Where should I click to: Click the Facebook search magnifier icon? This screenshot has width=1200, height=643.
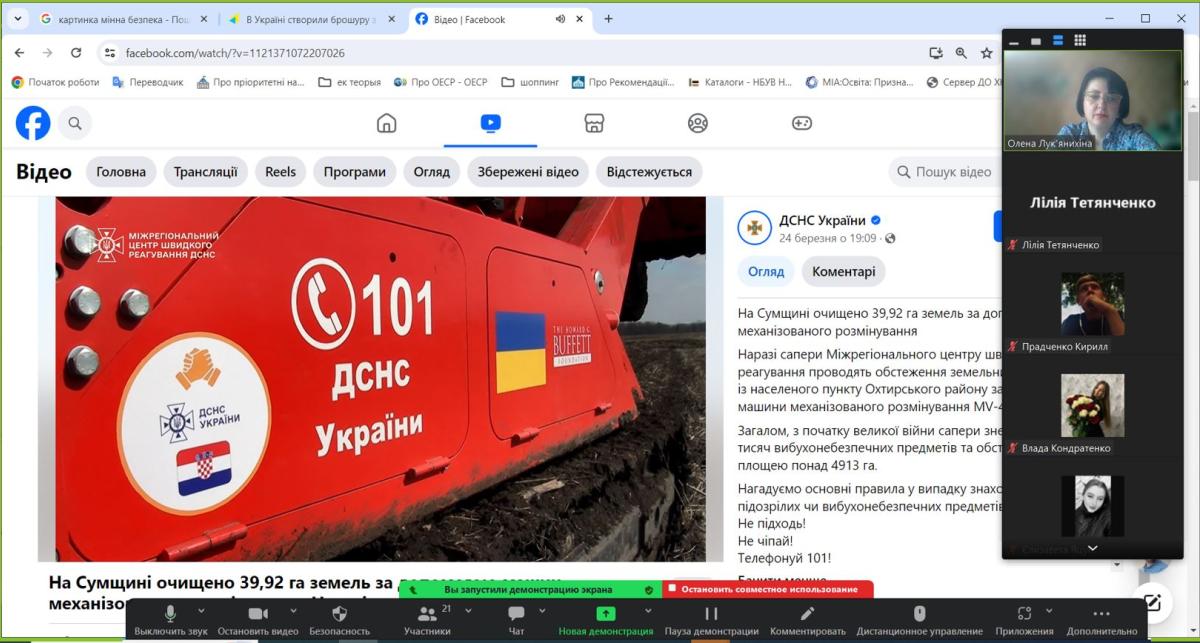coord(74,124)
